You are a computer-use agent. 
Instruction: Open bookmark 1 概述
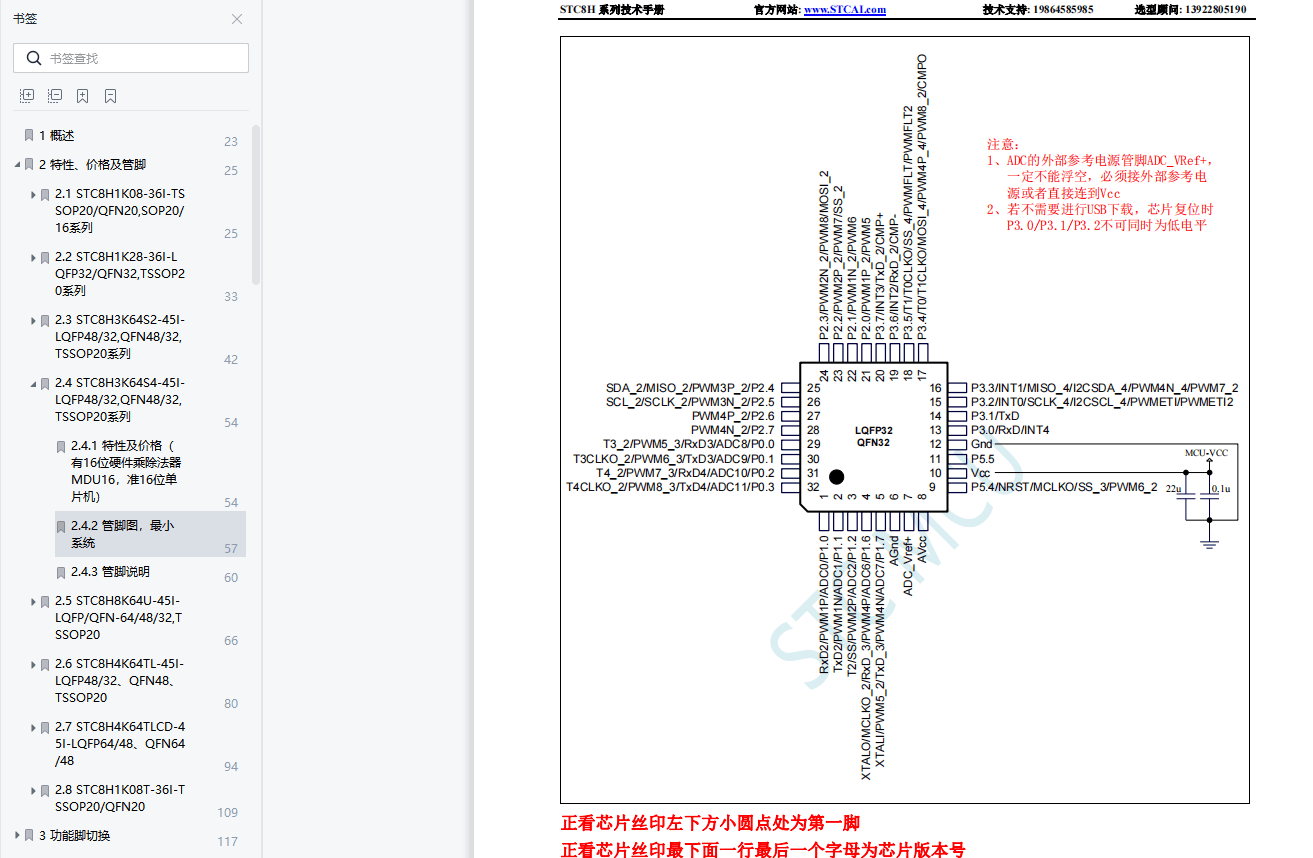pyautogui.click(x=56, y=135)
